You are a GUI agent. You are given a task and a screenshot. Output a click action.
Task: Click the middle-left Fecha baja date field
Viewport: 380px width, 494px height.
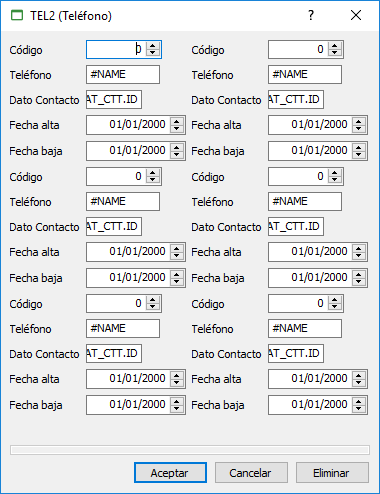pyautogui.click(x=129, y=278)
